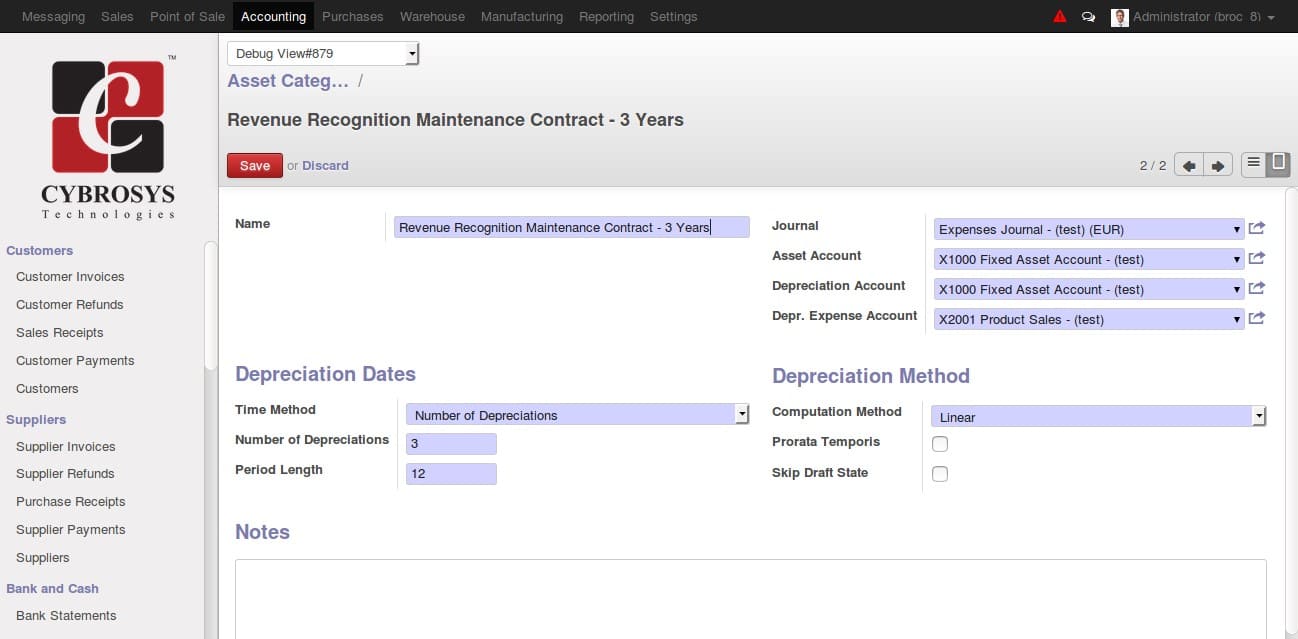Open Supplier Refunds in sidebar

click(65, 474)
